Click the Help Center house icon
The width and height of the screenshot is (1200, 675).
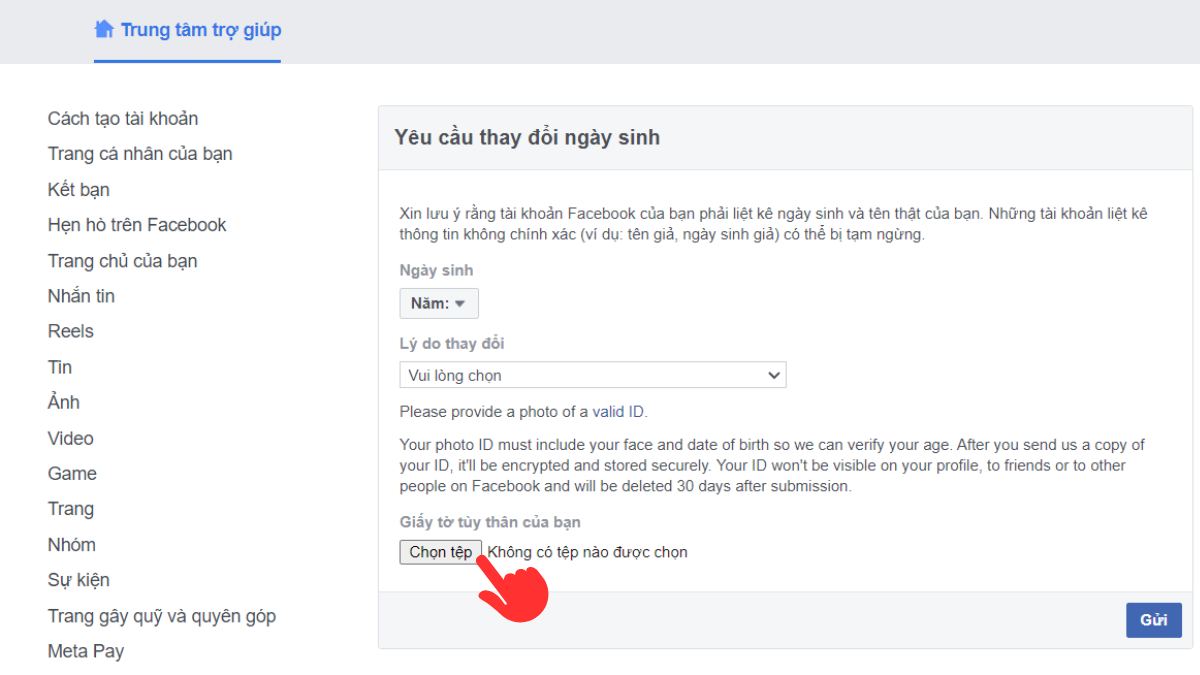point(104,29)
